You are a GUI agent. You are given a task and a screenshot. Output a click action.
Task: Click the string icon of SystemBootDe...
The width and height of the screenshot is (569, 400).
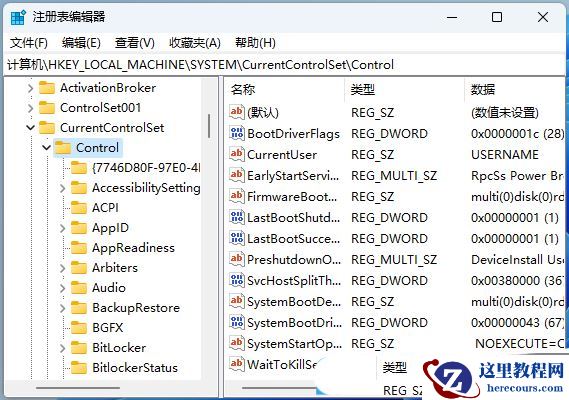pos(237,301)
